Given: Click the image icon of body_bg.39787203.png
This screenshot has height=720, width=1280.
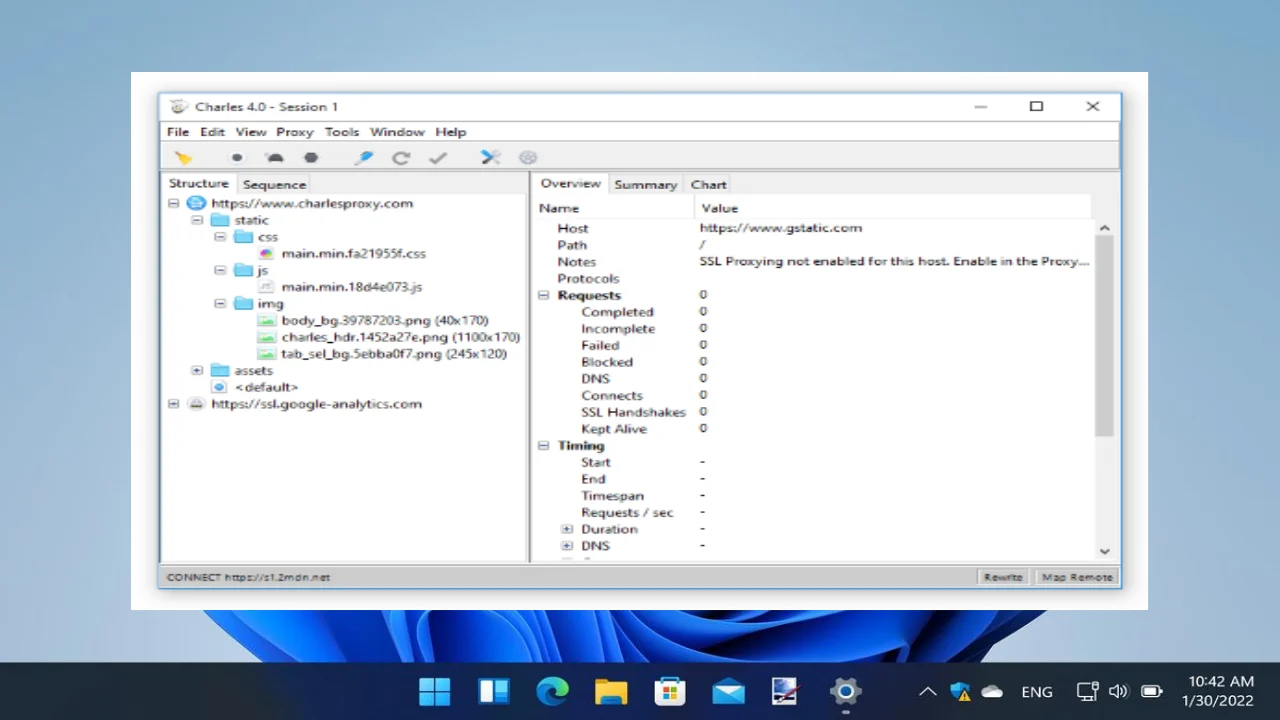Looking at the screenshot, I should click(266, 320).
